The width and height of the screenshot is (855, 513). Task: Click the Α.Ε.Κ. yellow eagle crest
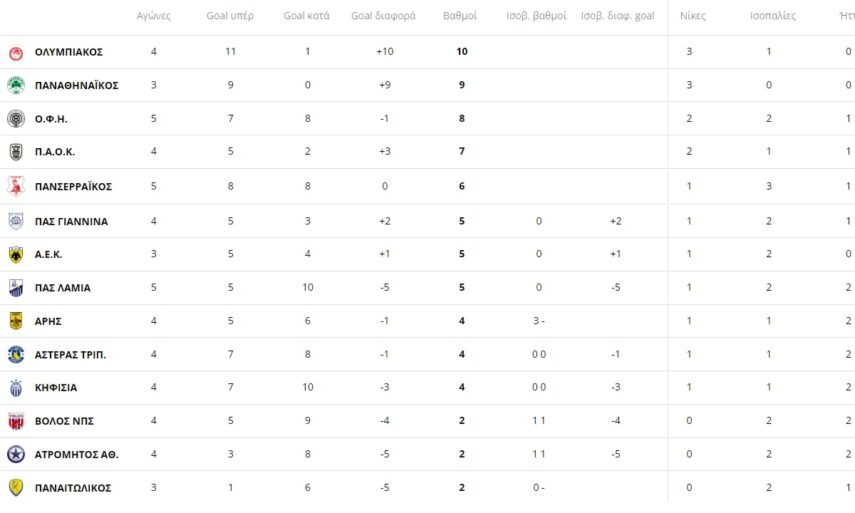click(x=16, y=254)
